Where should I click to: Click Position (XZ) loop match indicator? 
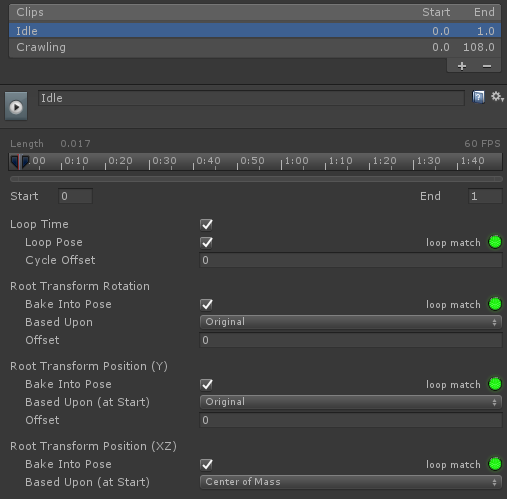495,464
